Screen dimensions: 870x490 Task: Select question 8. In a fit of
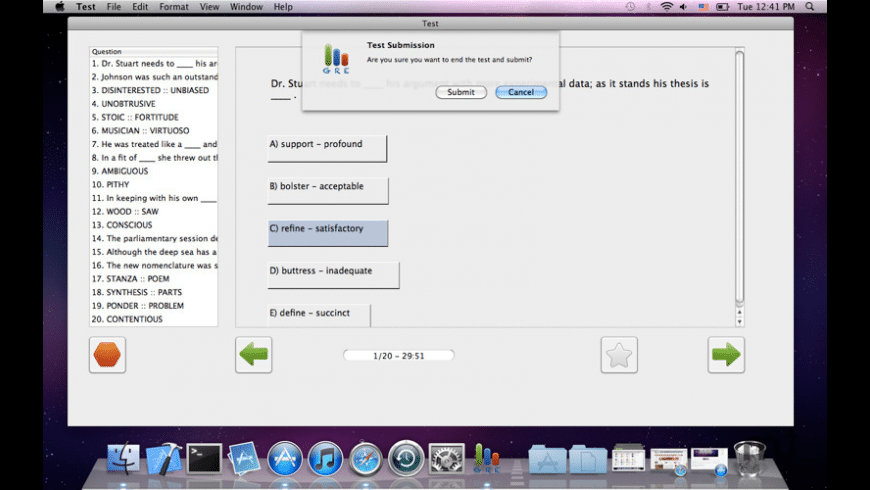coord(154,158)
